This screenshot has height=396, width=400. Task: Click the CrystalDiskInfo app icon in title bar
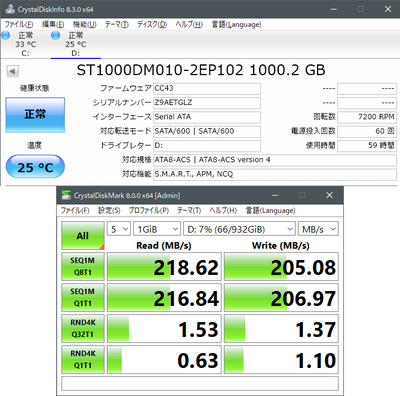pyautogui.click(x=10, y=9)
